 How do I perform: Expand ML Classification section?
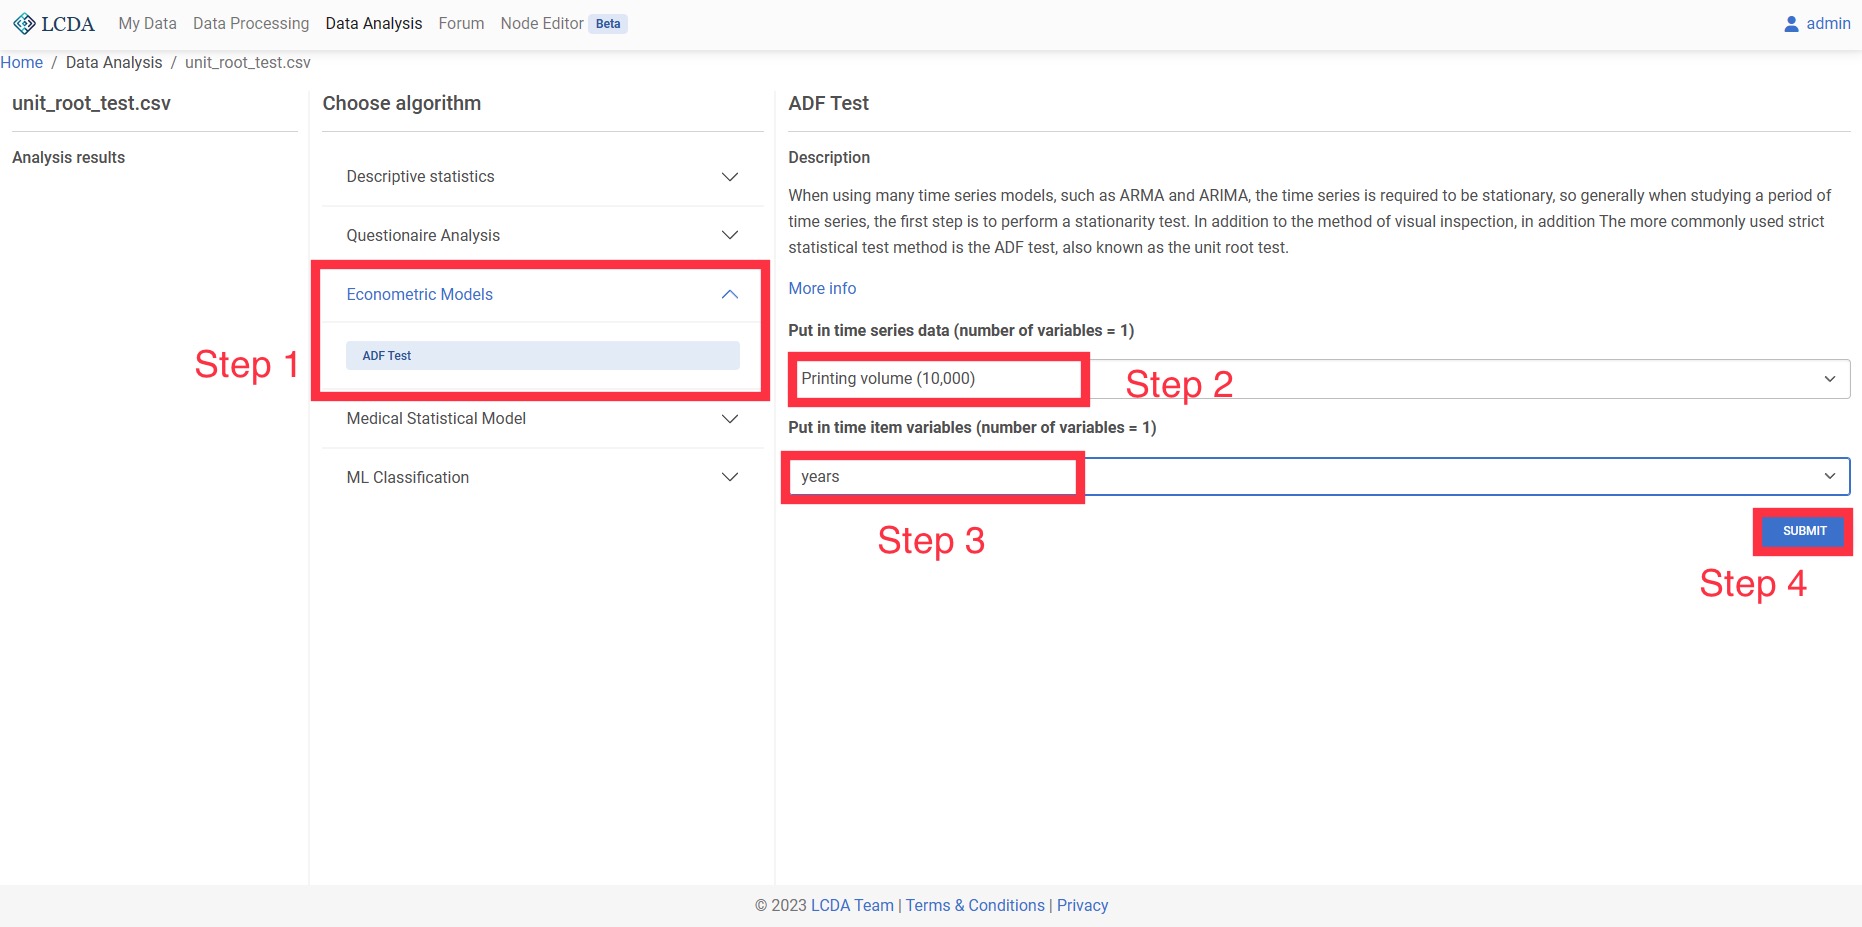[729, 478]
